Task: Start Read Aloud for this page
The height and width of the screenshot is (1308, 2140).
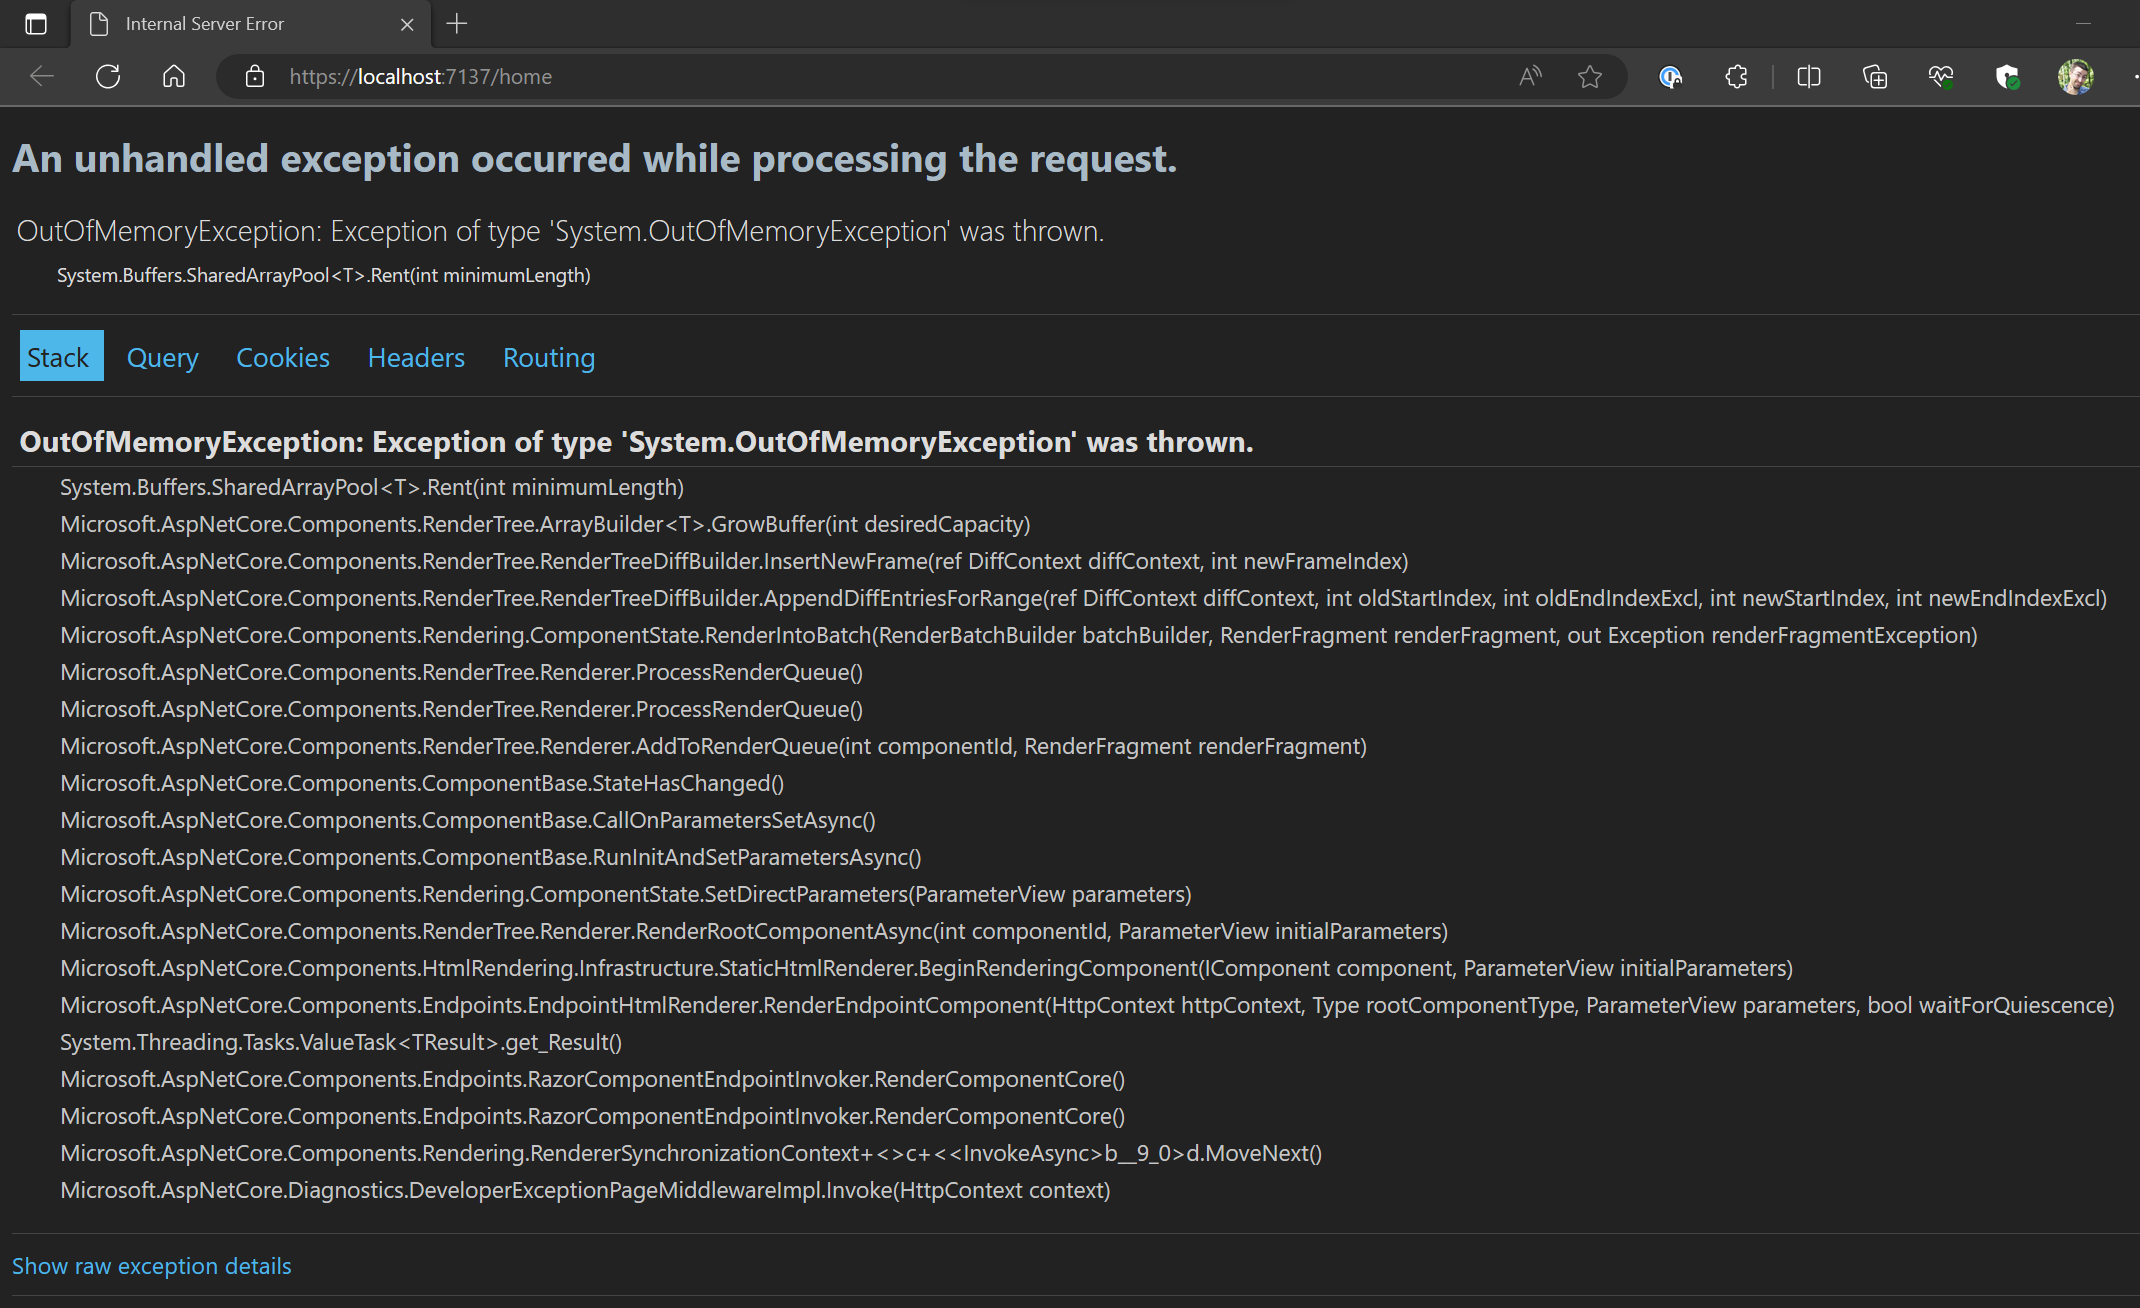Action: [1529, 76]
